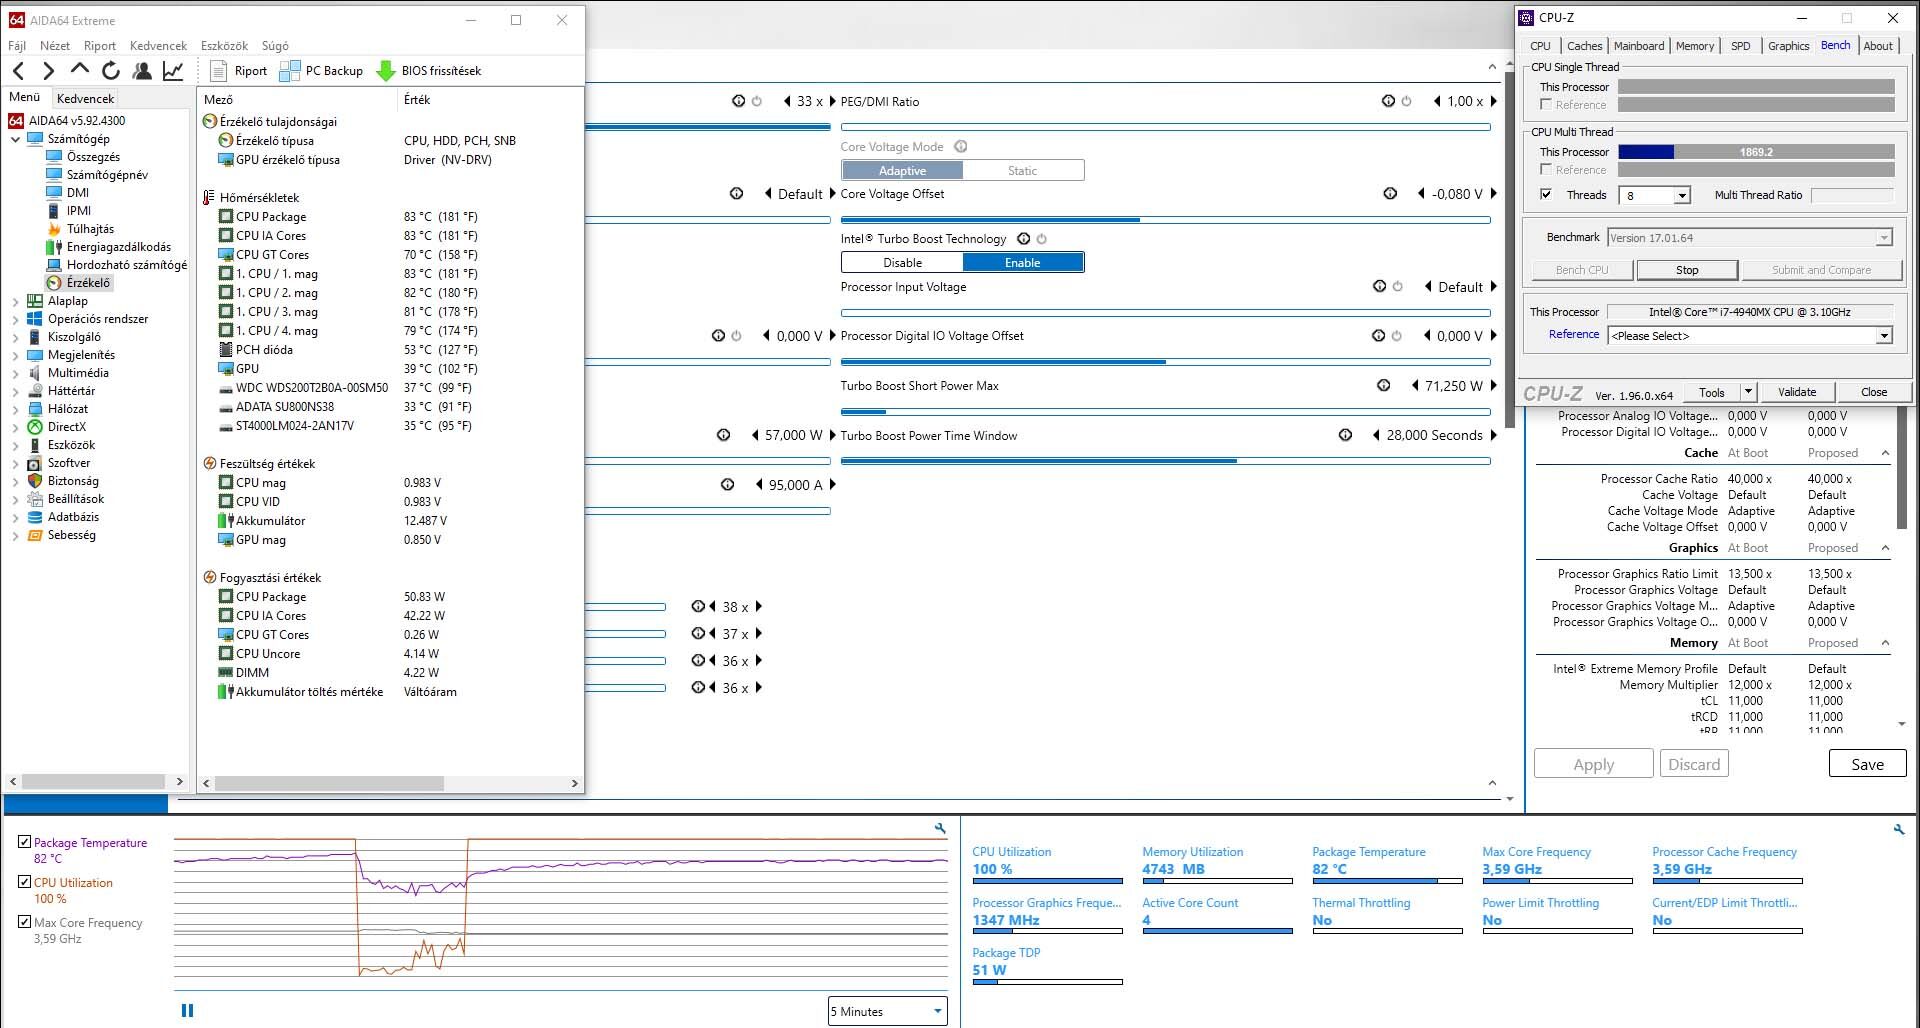
Task: Open the AIDA64 user manage icon
Action: (x=142, y=71)
